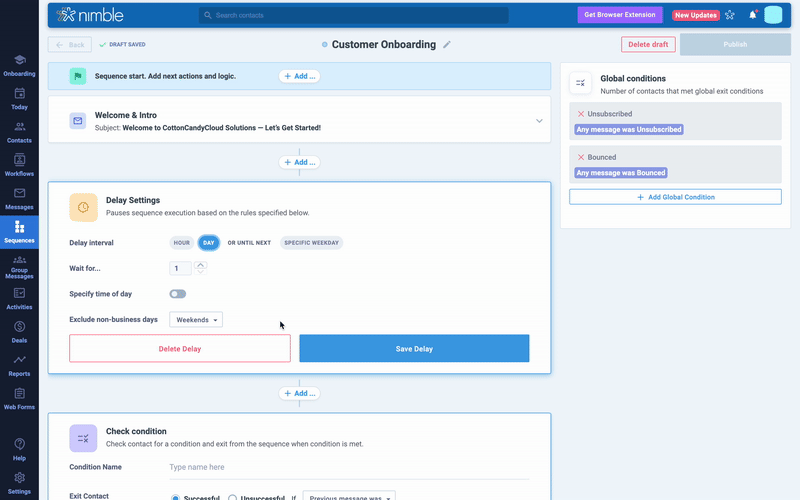Open the Contacts sidebar icon
Viewport: 800px width, 500px height.
click(19, 131)
